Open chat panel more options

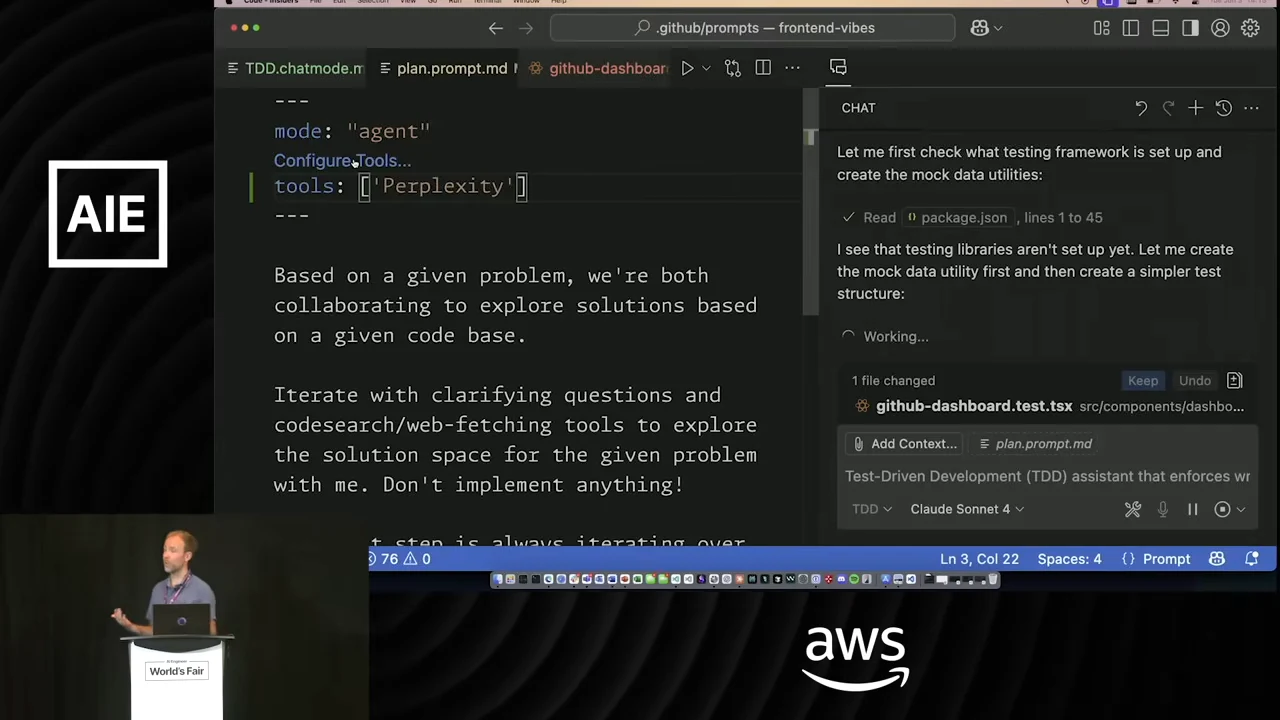click(x=1251, y=108)
